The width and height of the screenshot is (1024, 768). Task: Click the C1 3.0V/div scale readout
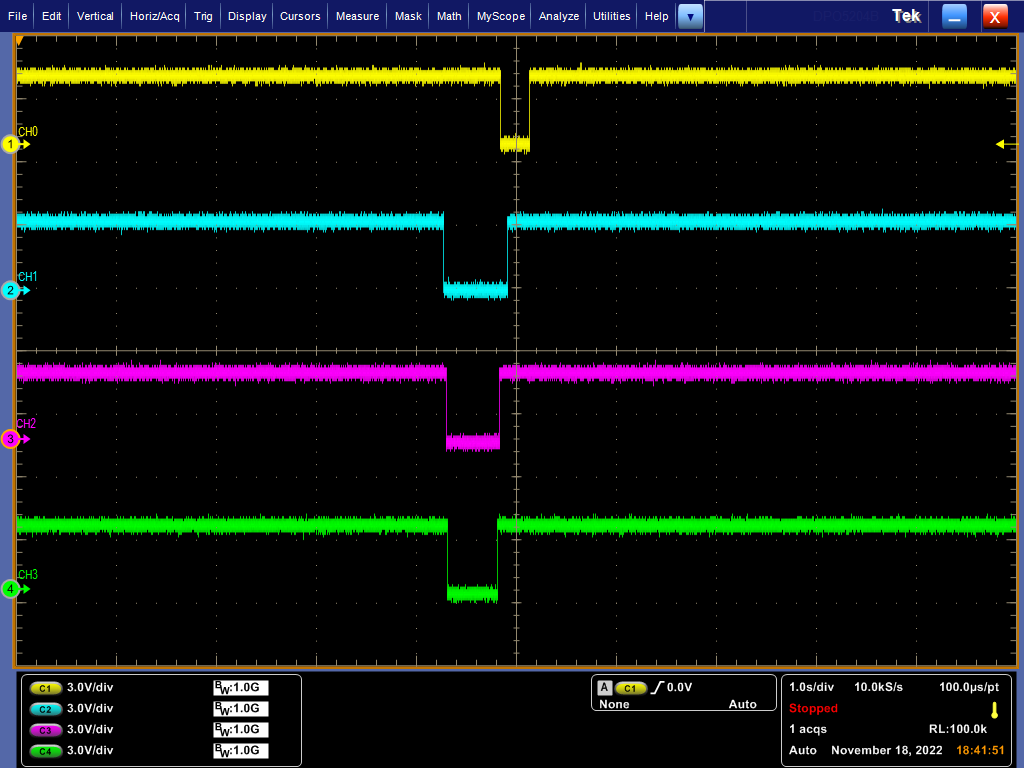(90, 688)
